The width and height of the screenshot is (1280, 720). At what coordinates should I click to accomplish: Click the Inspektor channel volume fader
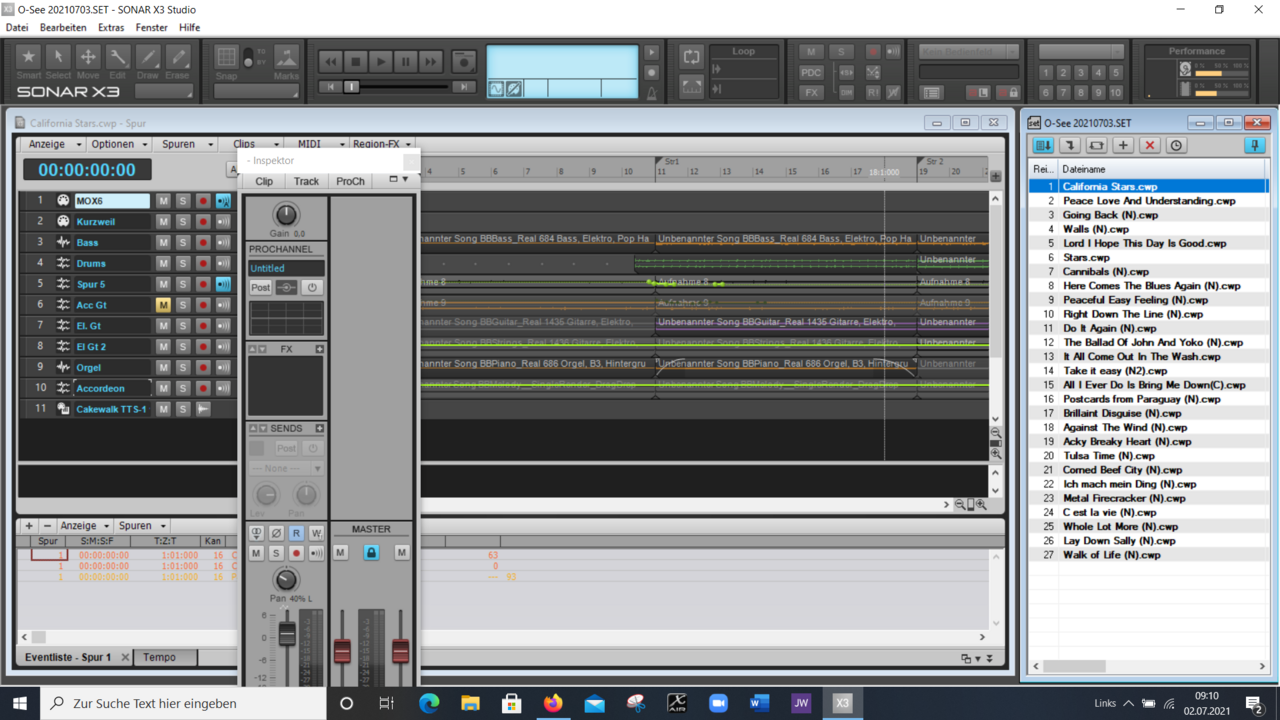click(287, 633)
